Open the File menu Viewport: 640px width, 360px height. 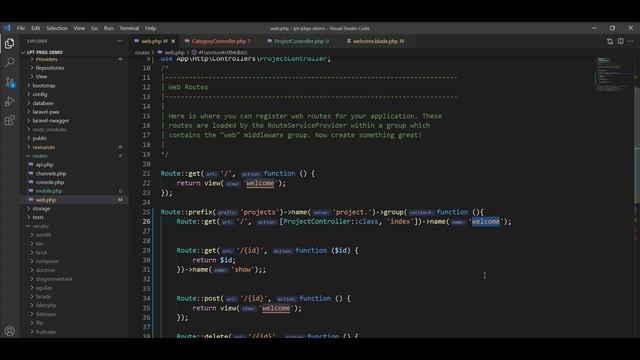(x=21, y=28)
